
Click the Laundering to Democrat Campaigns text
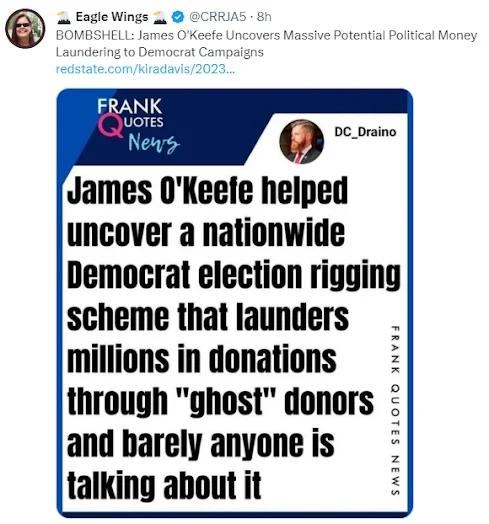click(159, 52)
